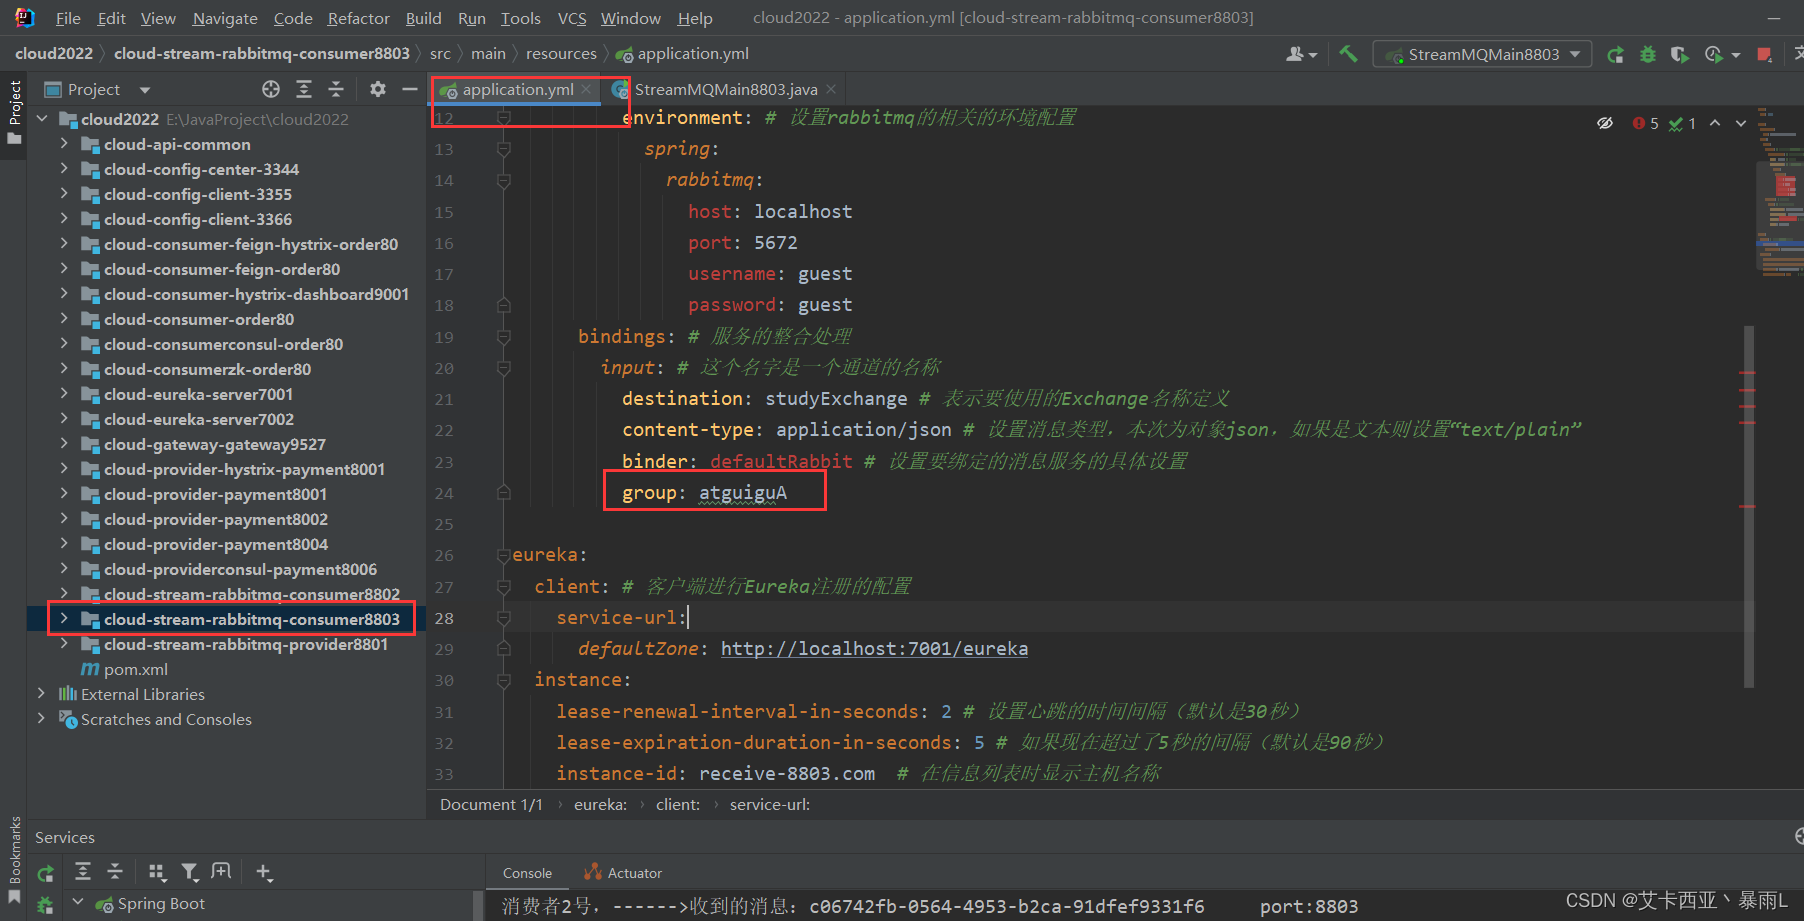1804x921 pixels.
Task: Select the application.yml editor tab
Action: click(518, 89)
